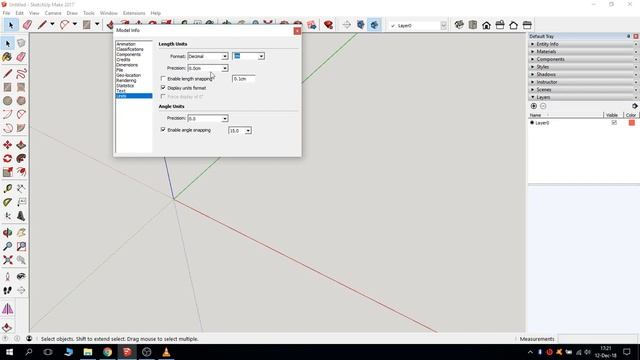Activate the Push/Pull tool
640x360 pixels.
[21, 145]
